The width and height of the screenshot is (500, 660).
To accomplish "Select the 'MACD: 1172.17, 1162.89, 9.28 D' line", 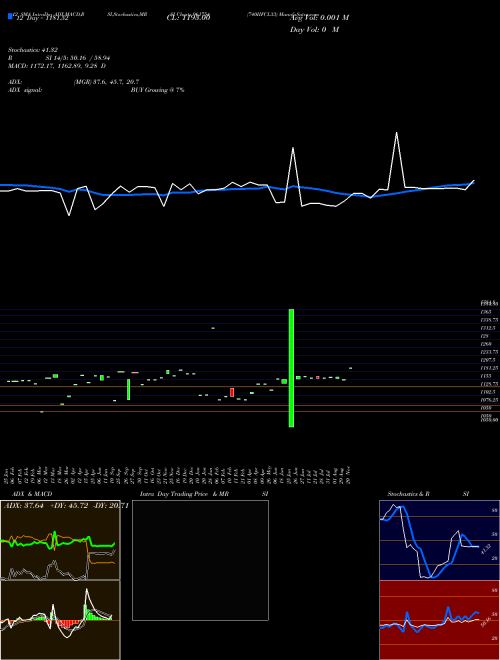I will point(57,66).
